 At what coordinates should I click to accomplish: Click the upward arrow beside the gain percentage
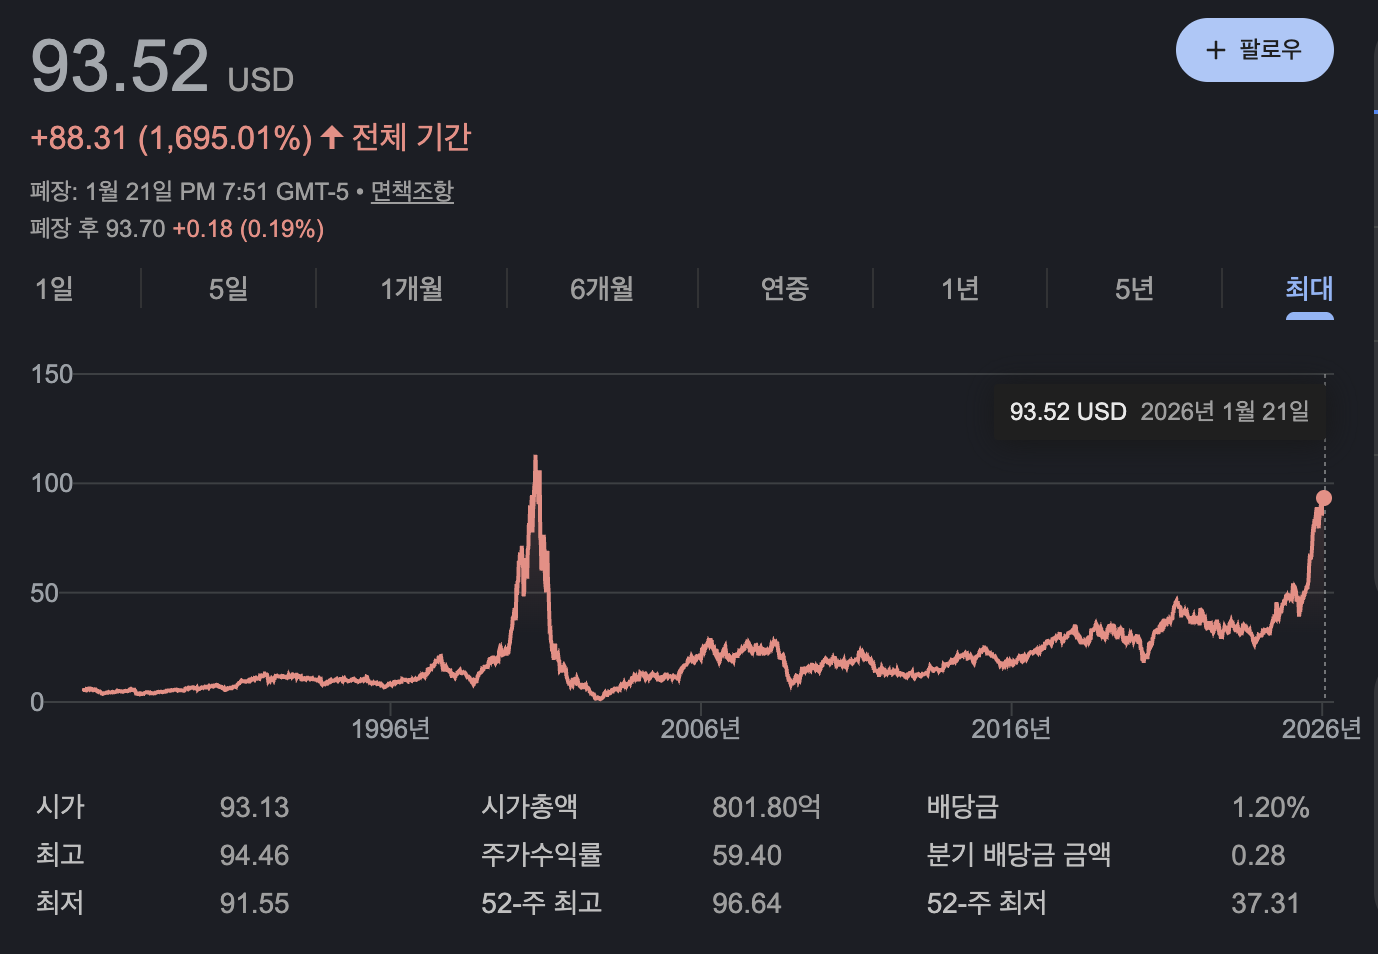tap(332, 137)
